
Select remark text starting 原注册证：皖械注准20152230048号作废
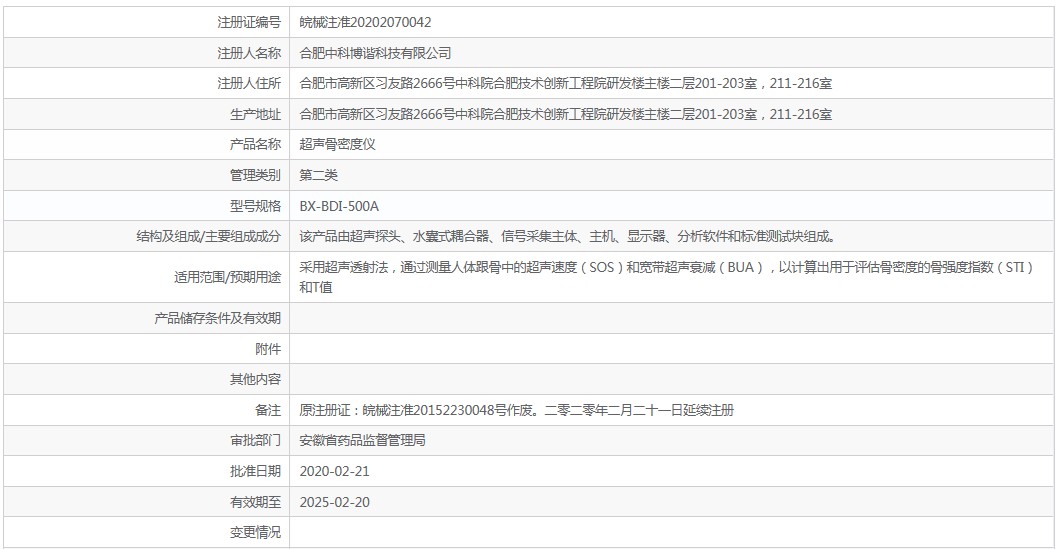click(x=517, y=410)
